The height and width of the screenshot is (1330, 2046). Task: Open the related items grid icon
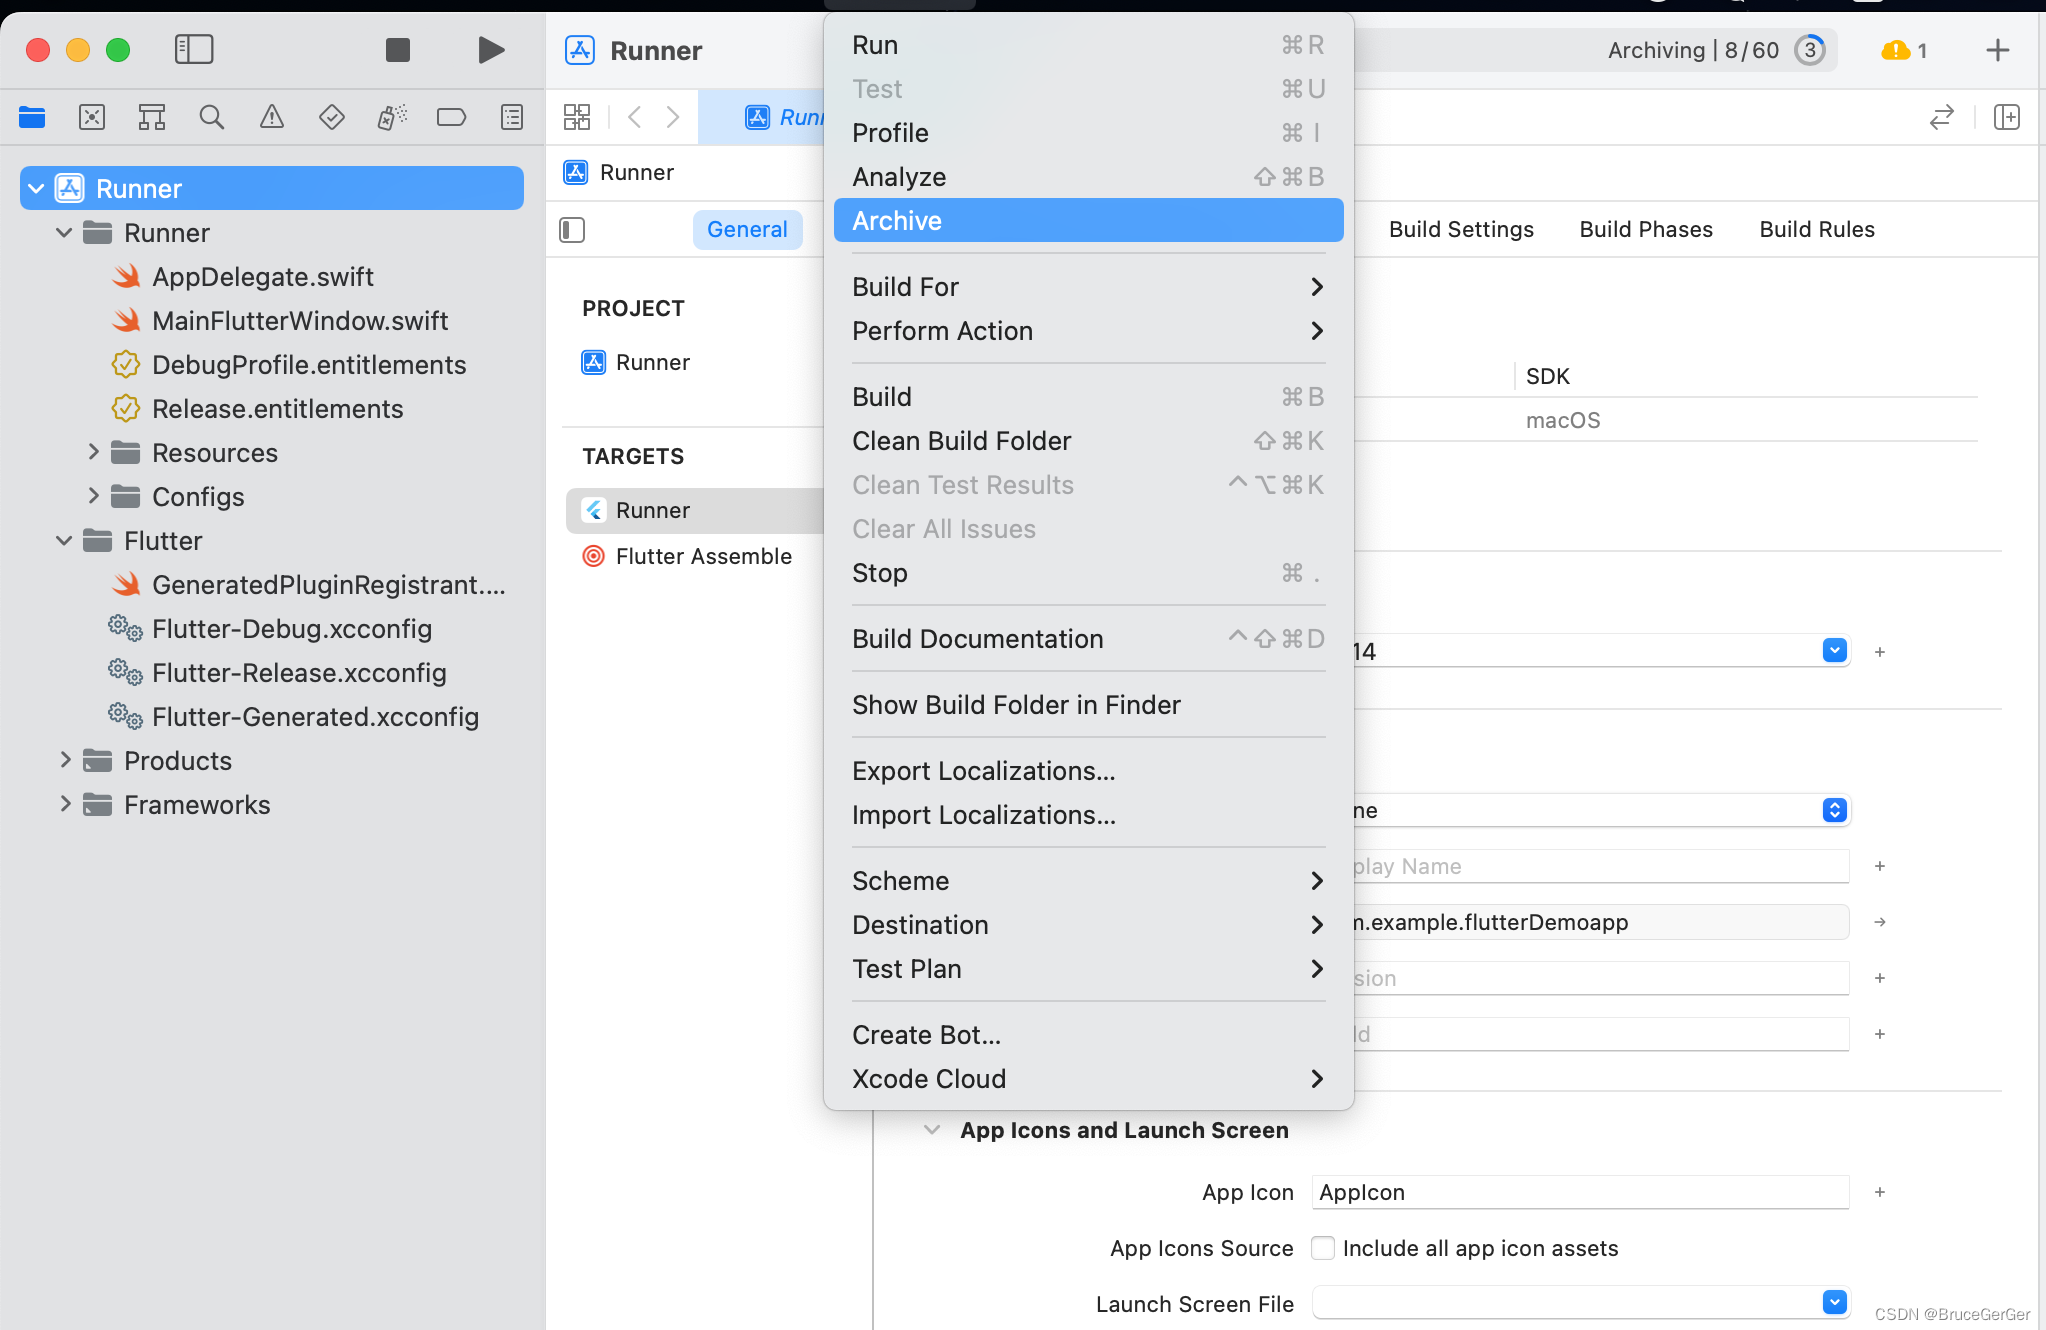click(x=577, y=117)
